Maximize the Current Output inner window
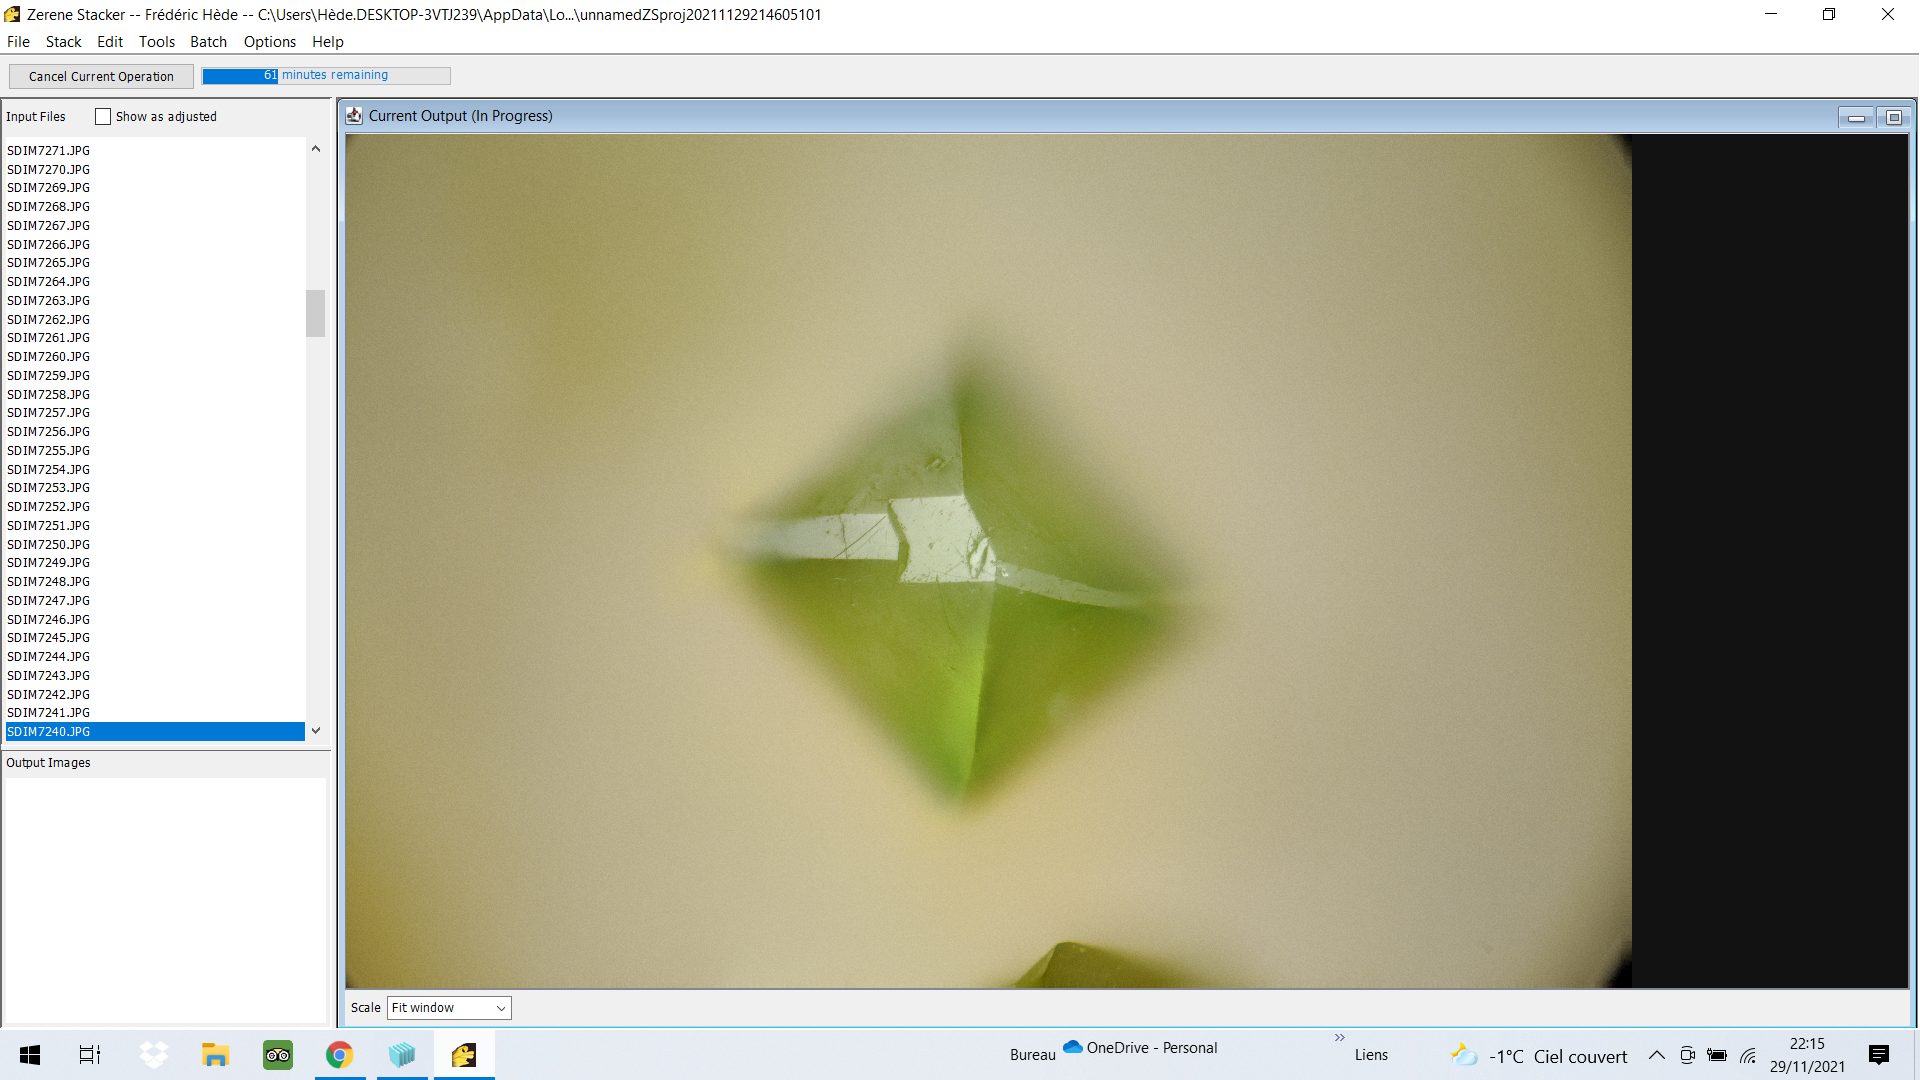The image size is (1920, 1080). point(1894,118)
